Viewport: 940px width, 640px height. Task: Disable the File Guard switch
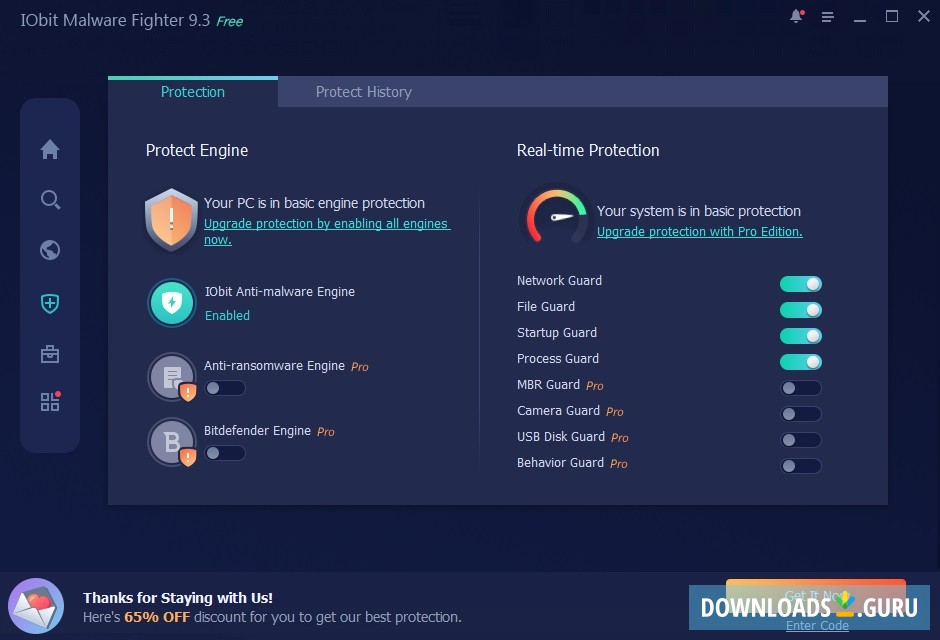coord(800,310)
